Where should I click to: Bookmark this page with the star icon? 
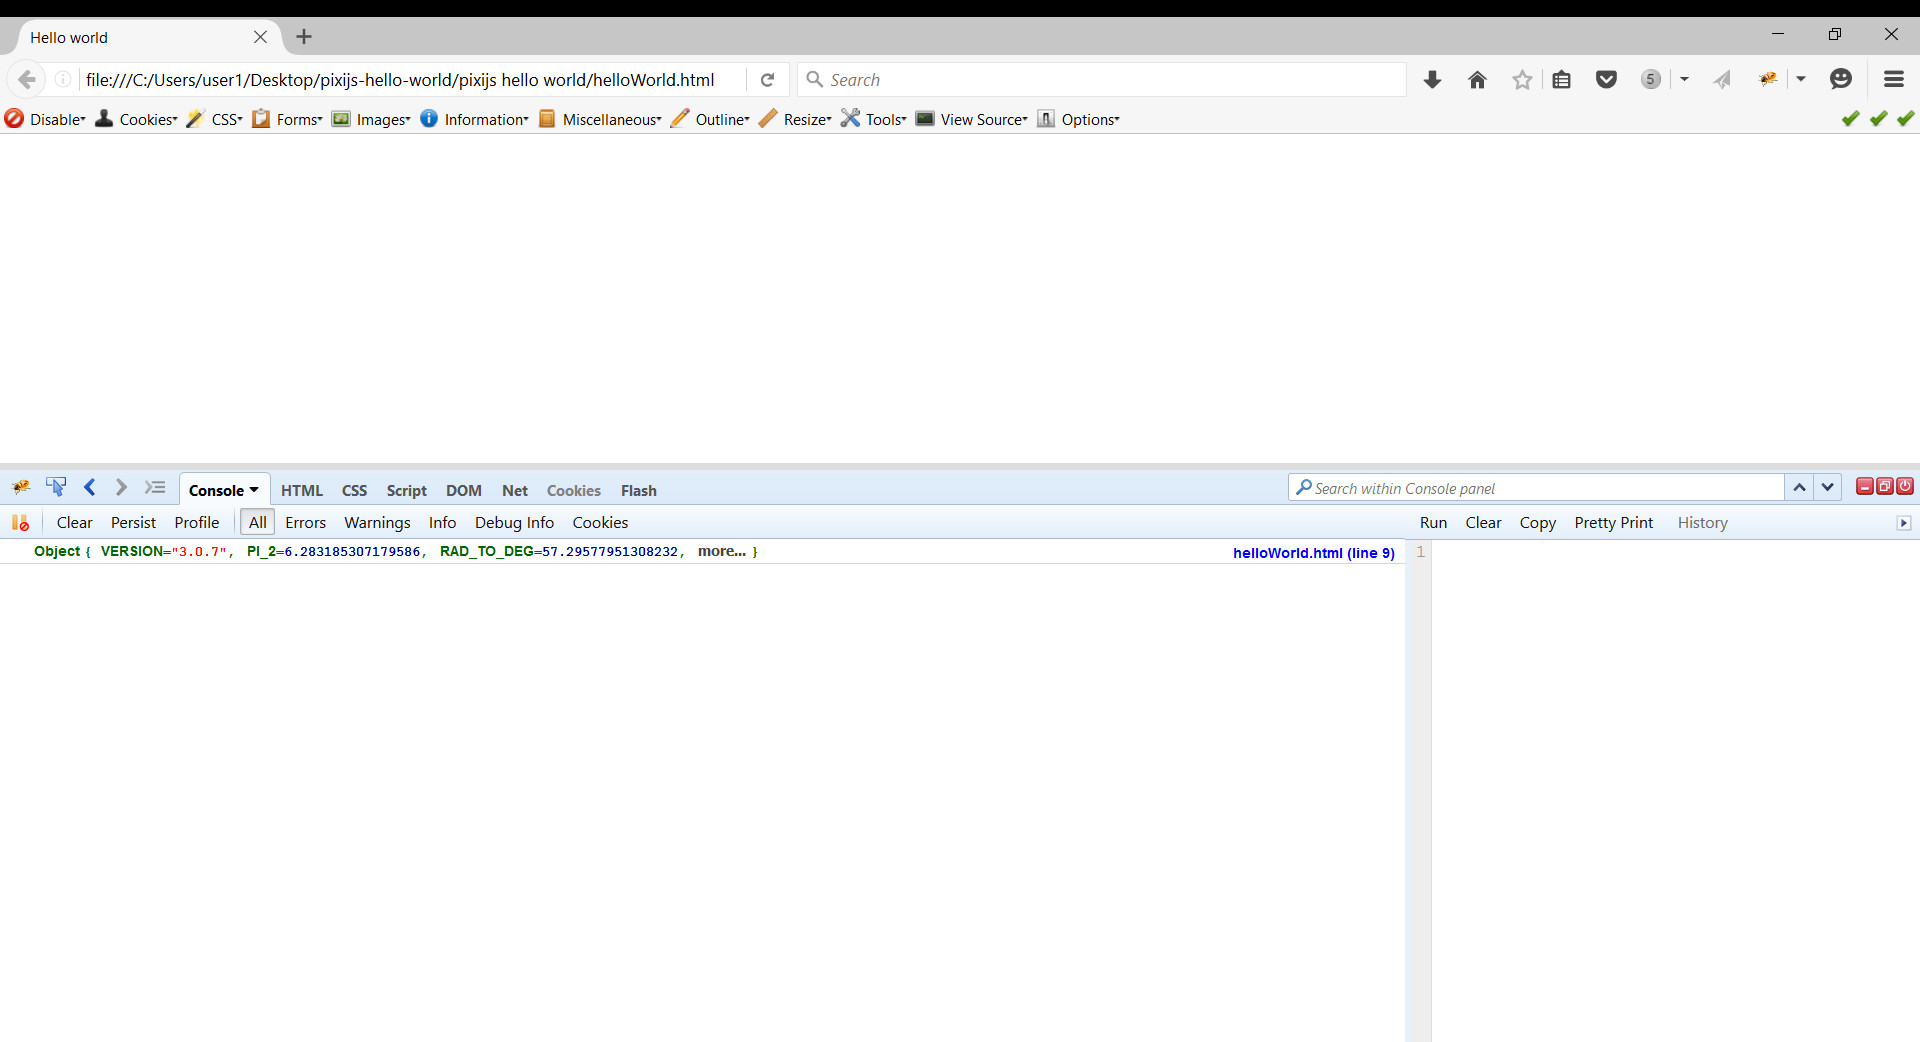[x=1521, y=79]
